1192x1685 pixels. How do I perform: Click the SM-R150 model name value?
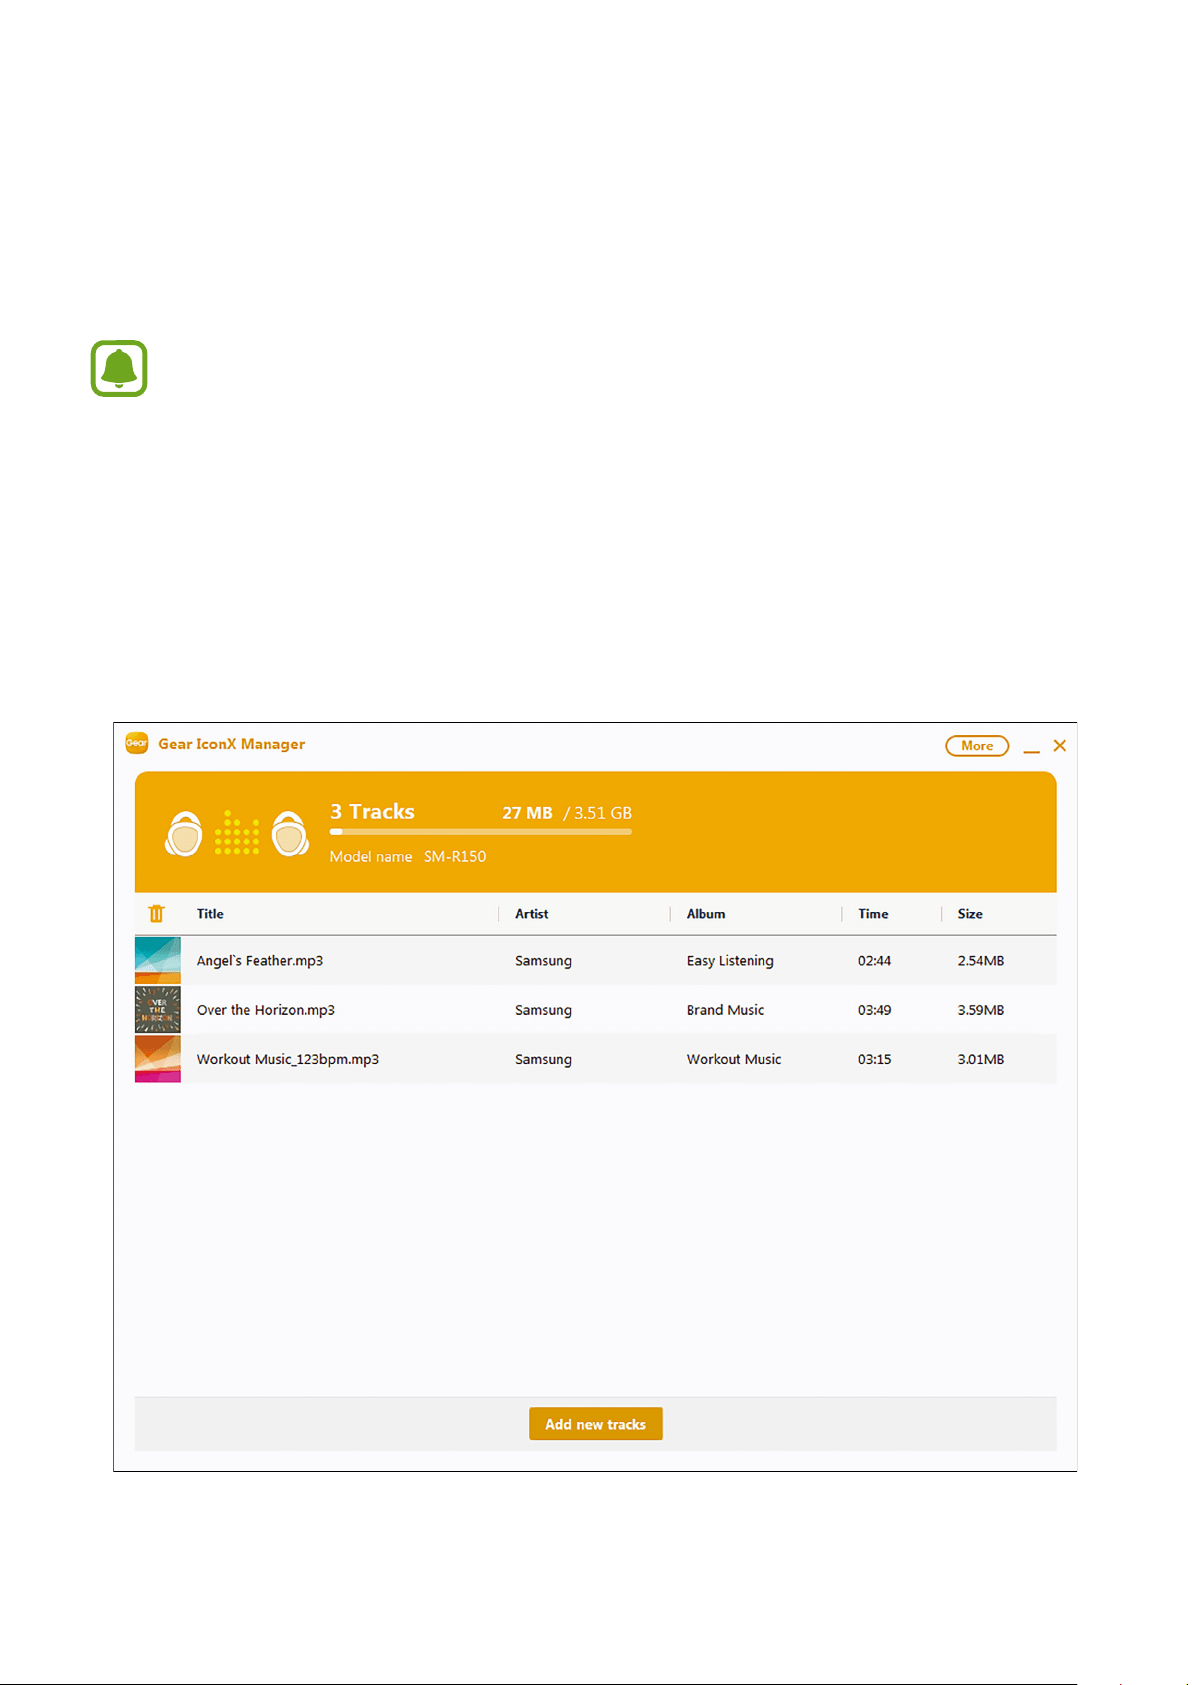(x=455, y=857)
